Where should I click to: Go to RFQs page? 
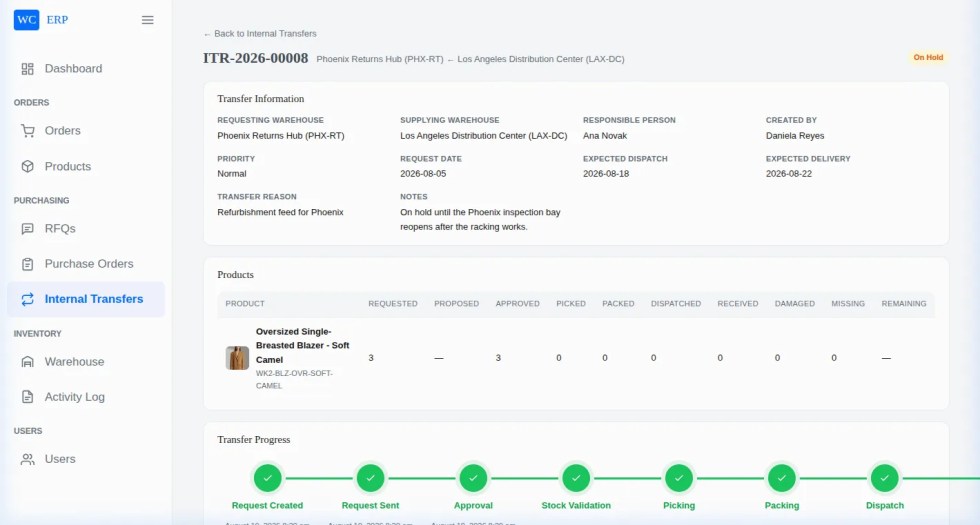click(86, 229)
